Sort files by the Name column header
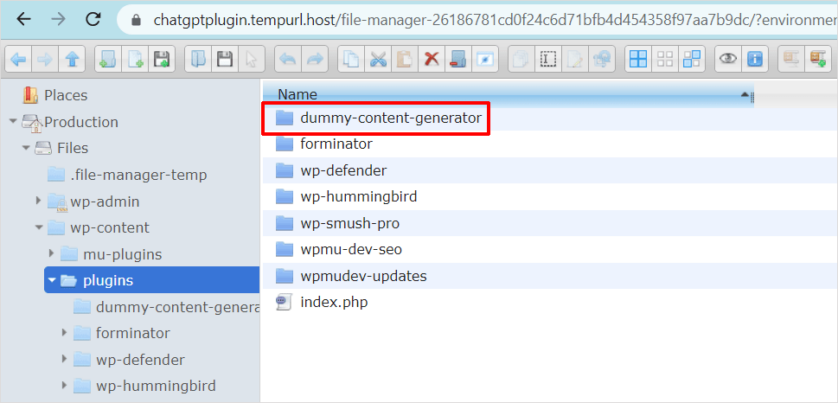 [x=298, y=94]
